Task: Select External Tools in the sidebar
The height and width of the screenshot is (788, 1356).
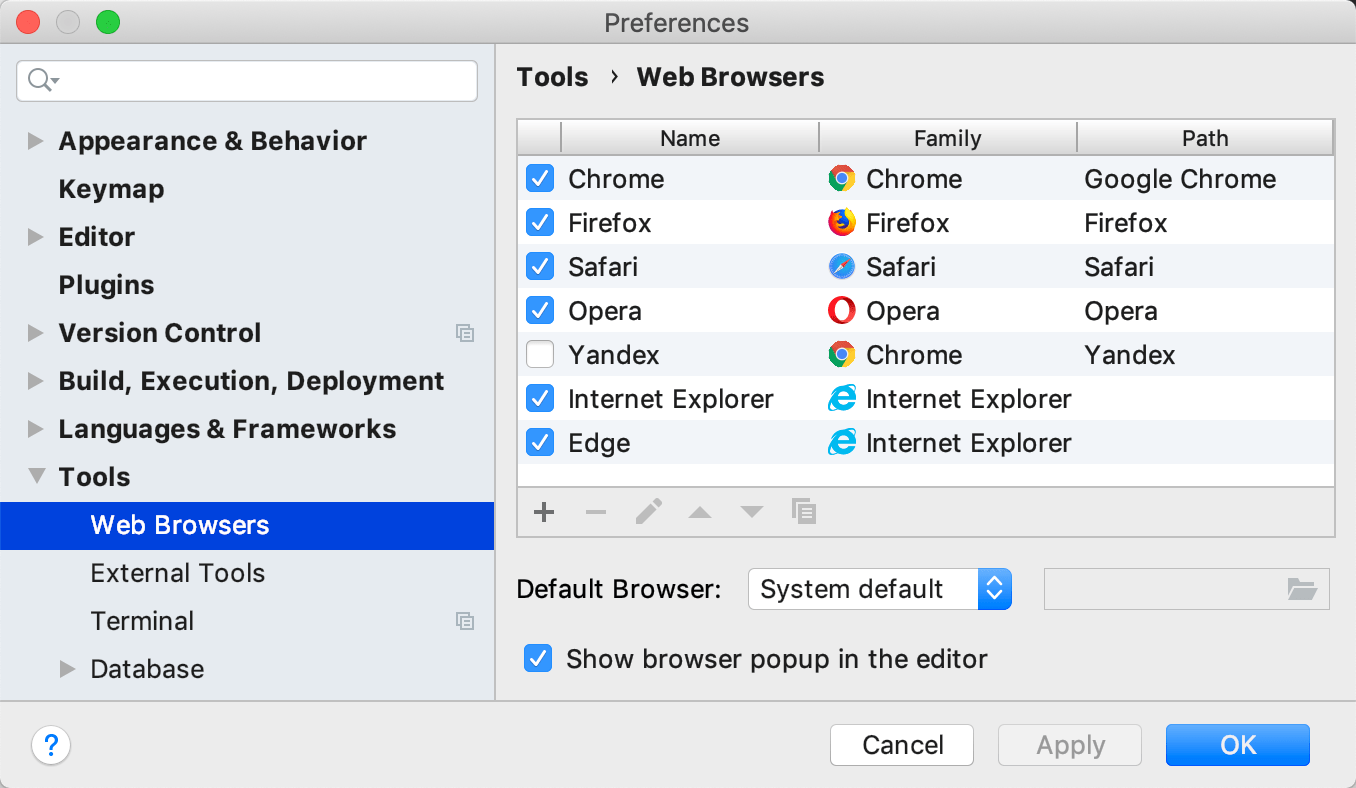Action: (178, 573)
